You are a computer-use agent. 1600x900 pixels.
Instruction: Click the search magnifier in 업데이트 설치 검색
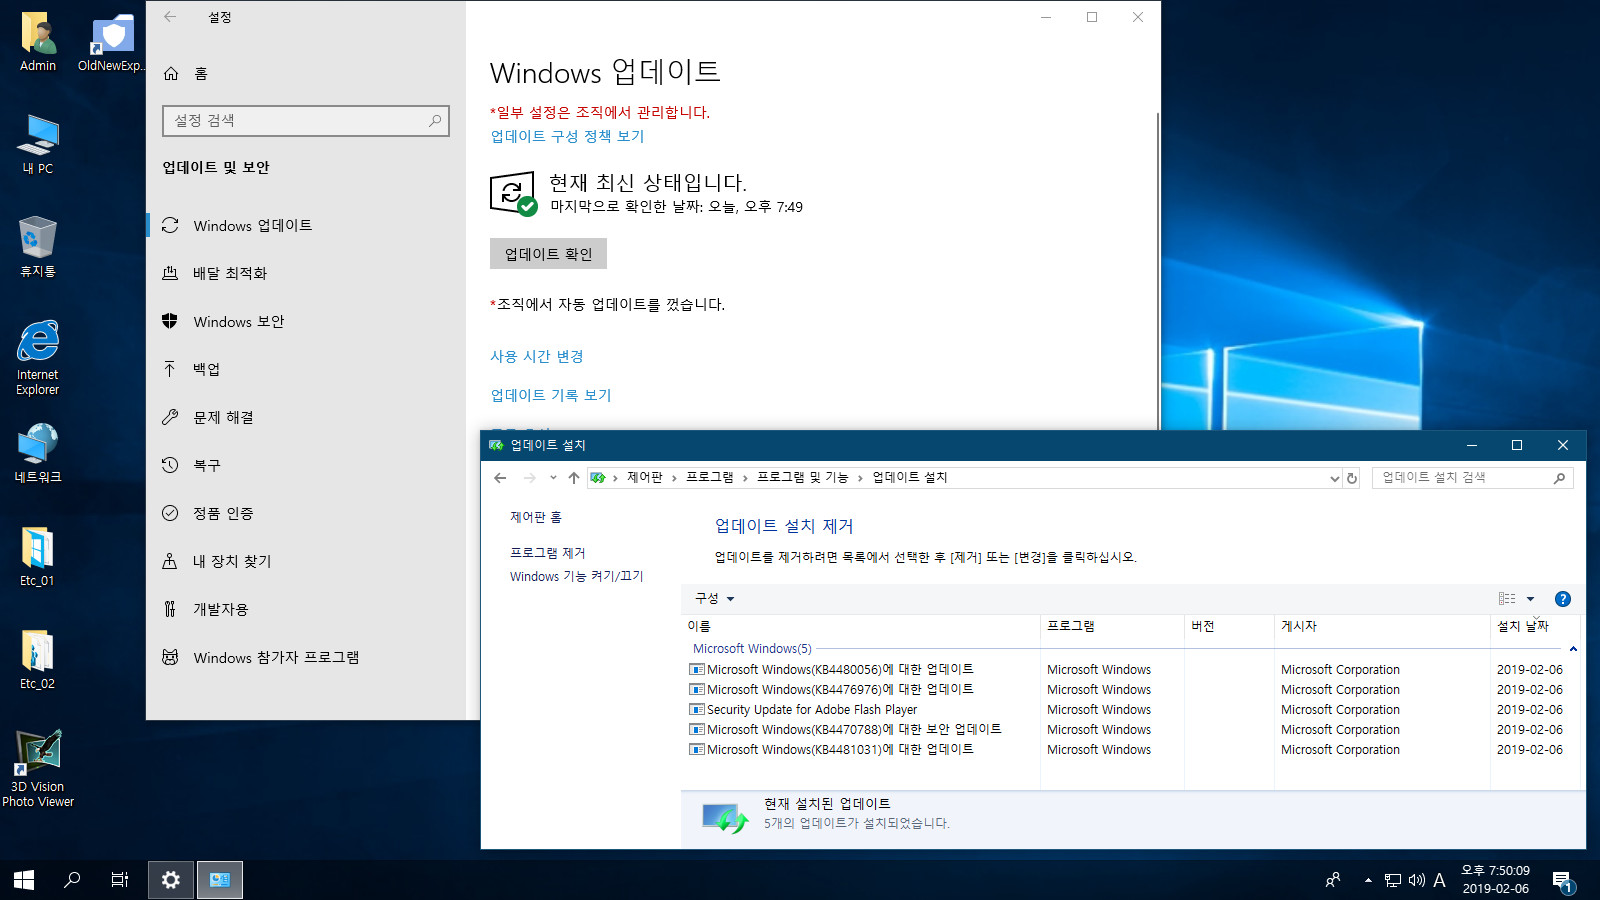click(1559, 478)
